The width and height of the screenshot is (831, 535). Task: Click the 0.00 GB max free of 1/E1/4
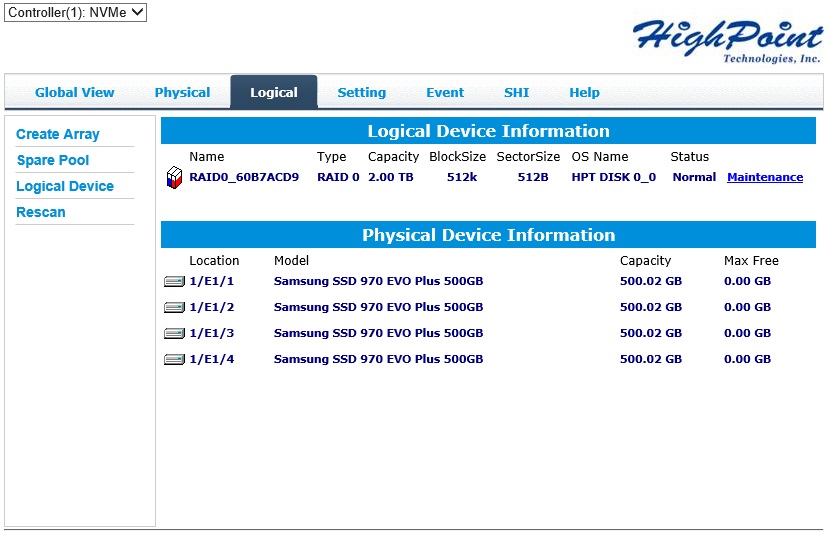pyautogui.click(x=747, y=359)
